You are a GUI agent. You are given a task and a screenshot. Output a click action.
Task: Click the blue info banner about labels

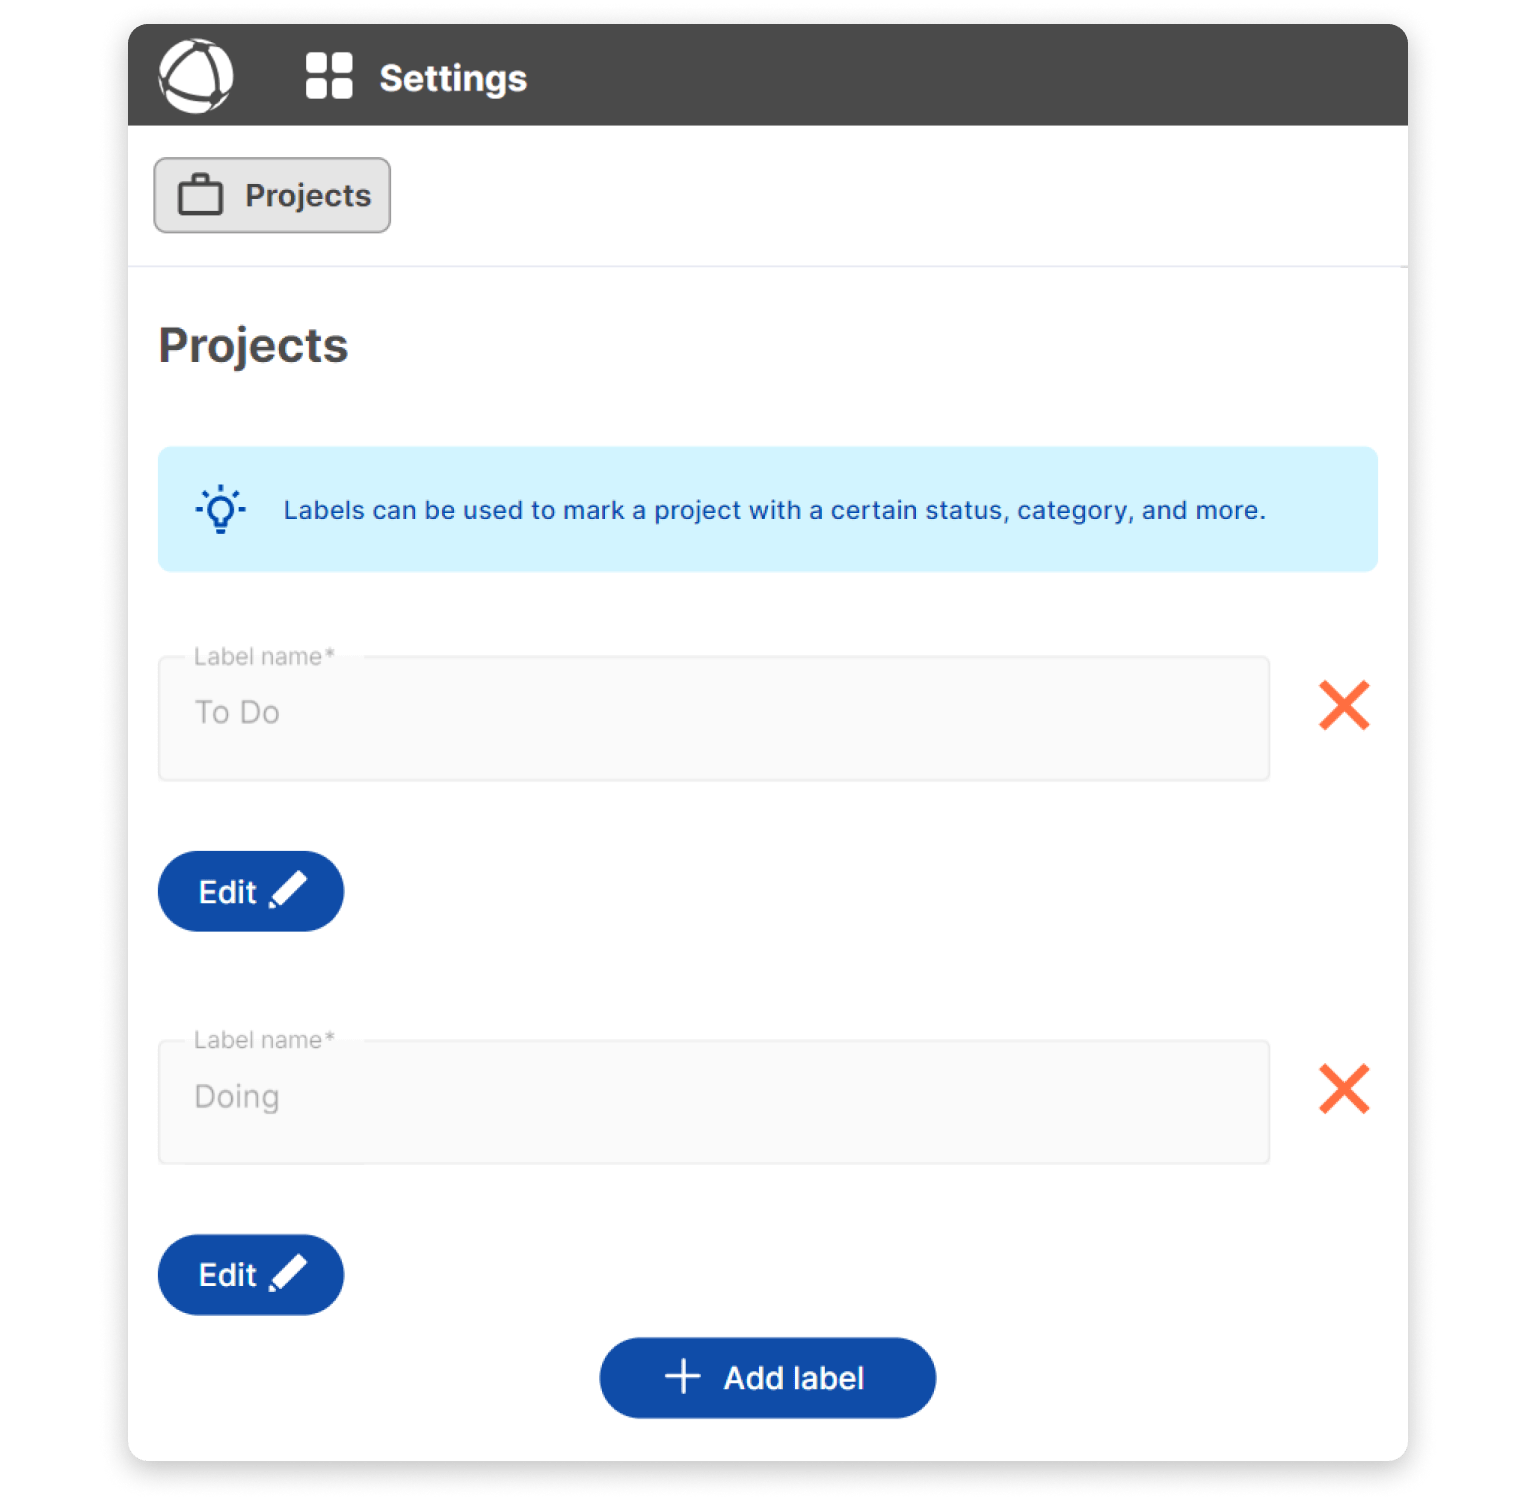(x=767, y=509)
